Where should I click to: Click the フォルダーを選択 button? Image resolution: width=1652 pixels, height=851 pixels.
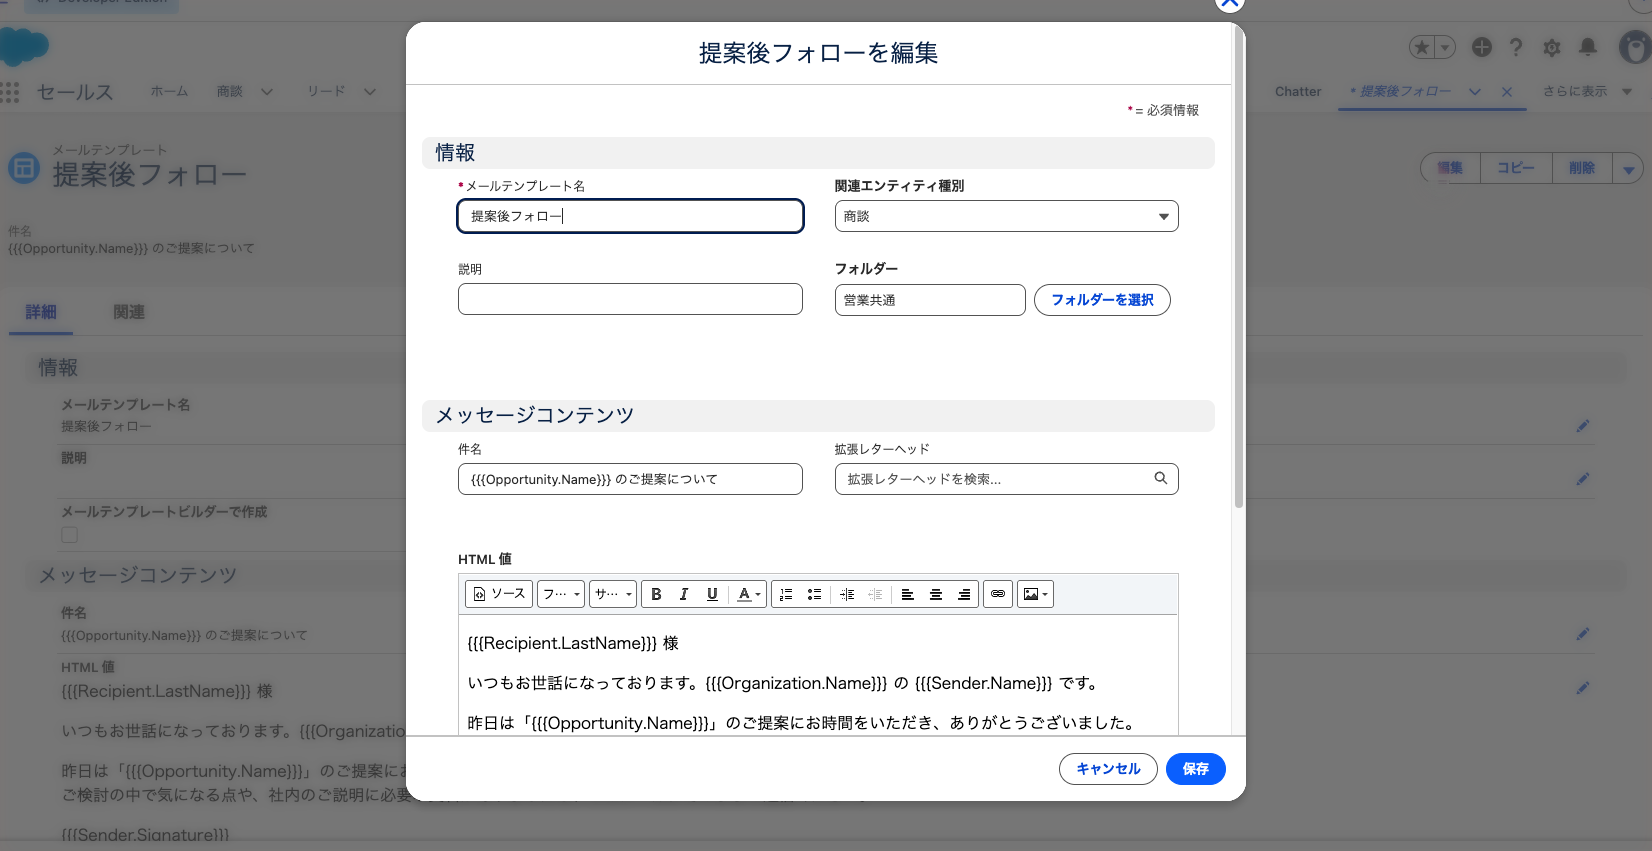pos(1102,300)
